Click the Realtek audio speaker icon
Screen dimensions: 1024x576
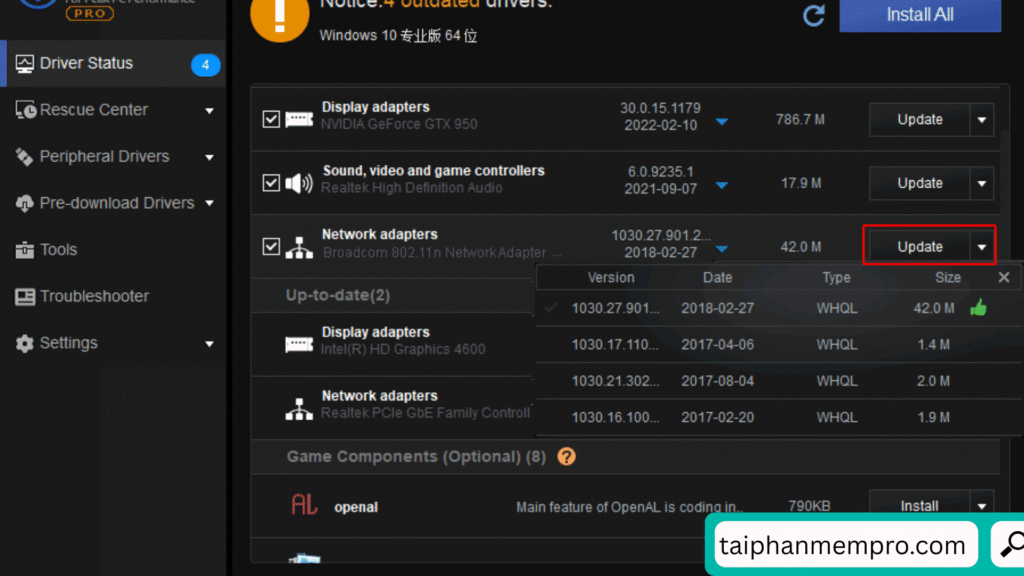[299, 183]
